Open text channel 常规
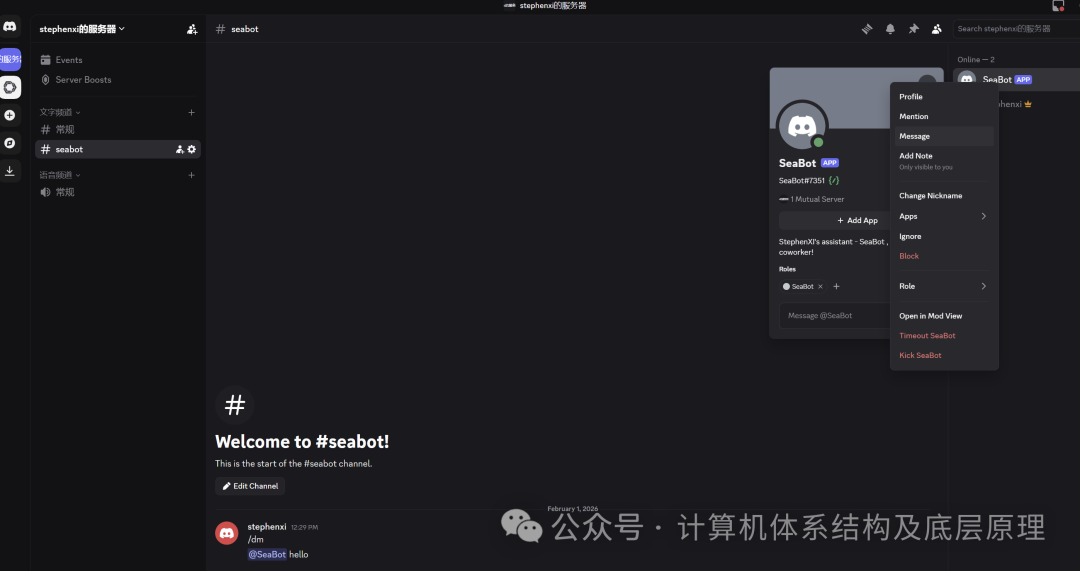This screenshot has height=571, width=1080. click(117, 129)
